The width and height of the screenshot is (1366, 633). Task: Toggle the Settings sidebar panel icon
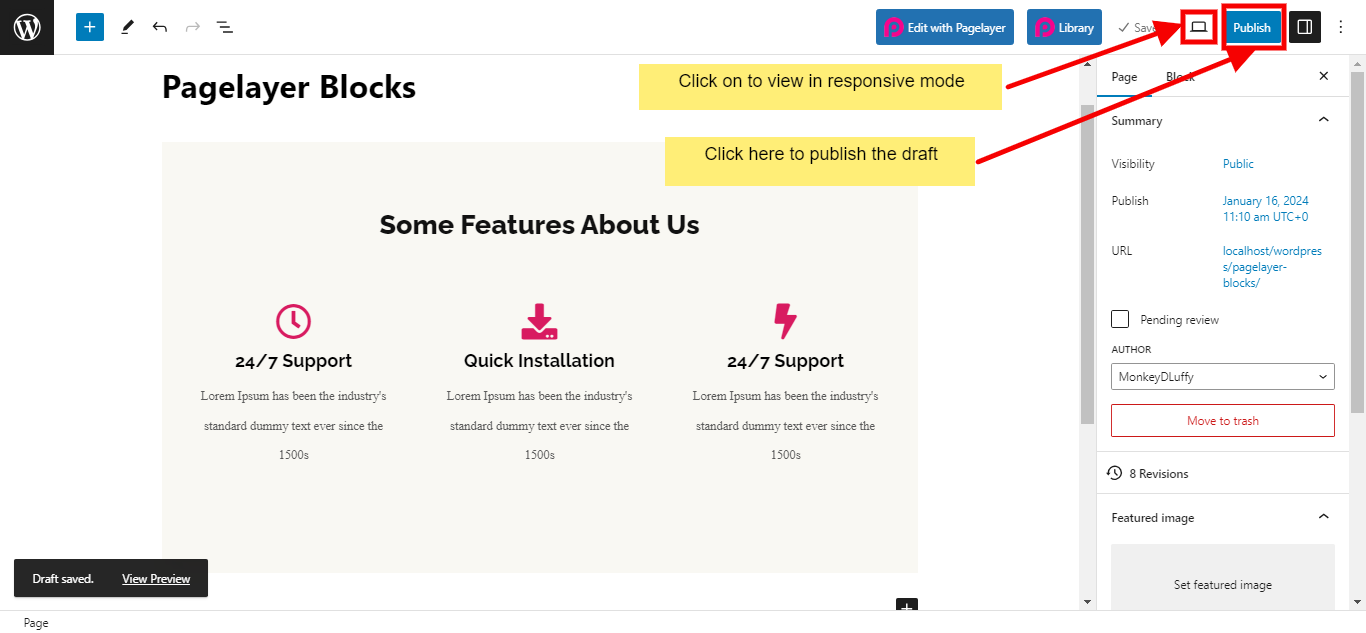1304,27
